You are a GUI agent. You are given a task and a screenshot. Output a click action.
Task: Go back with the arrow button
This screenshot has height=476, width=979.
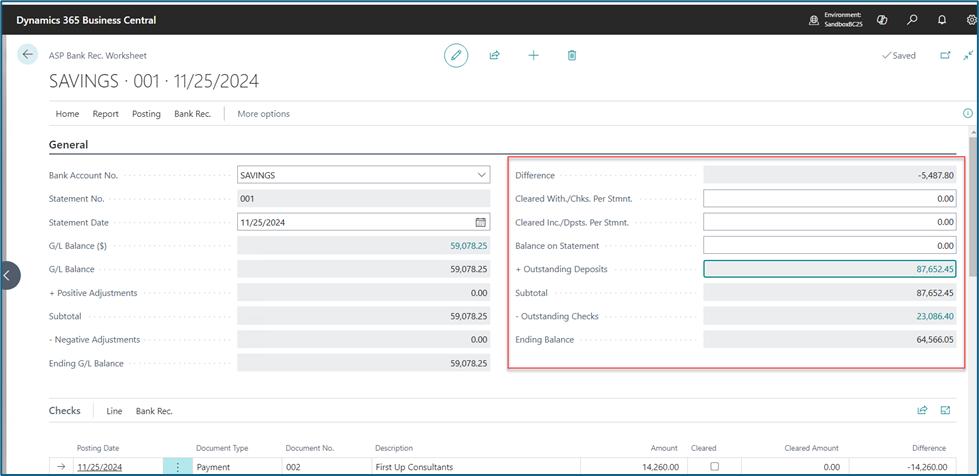[27, 54]
